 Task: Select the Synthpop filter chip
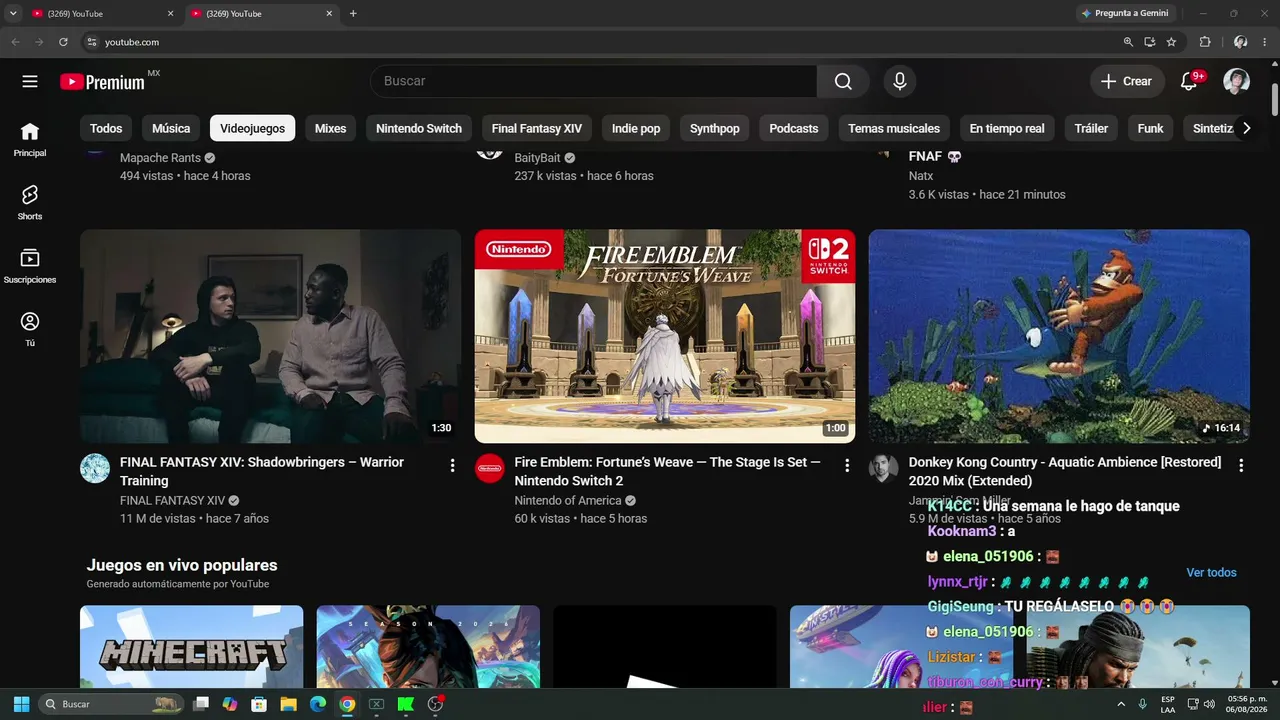point(715,128)
